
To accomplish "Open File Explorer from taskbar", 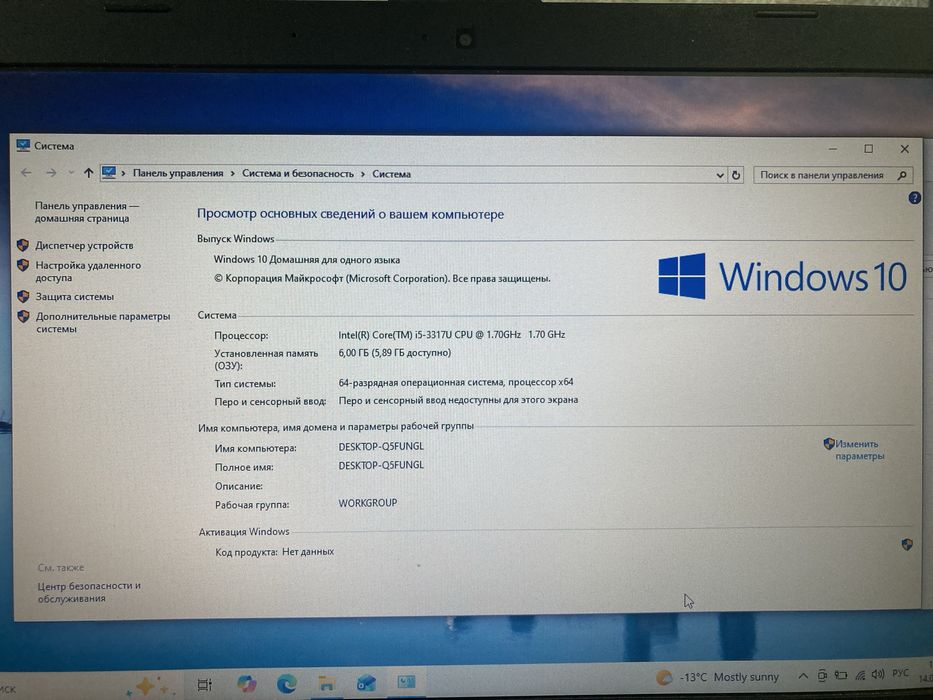I will [x=326, y=684].
